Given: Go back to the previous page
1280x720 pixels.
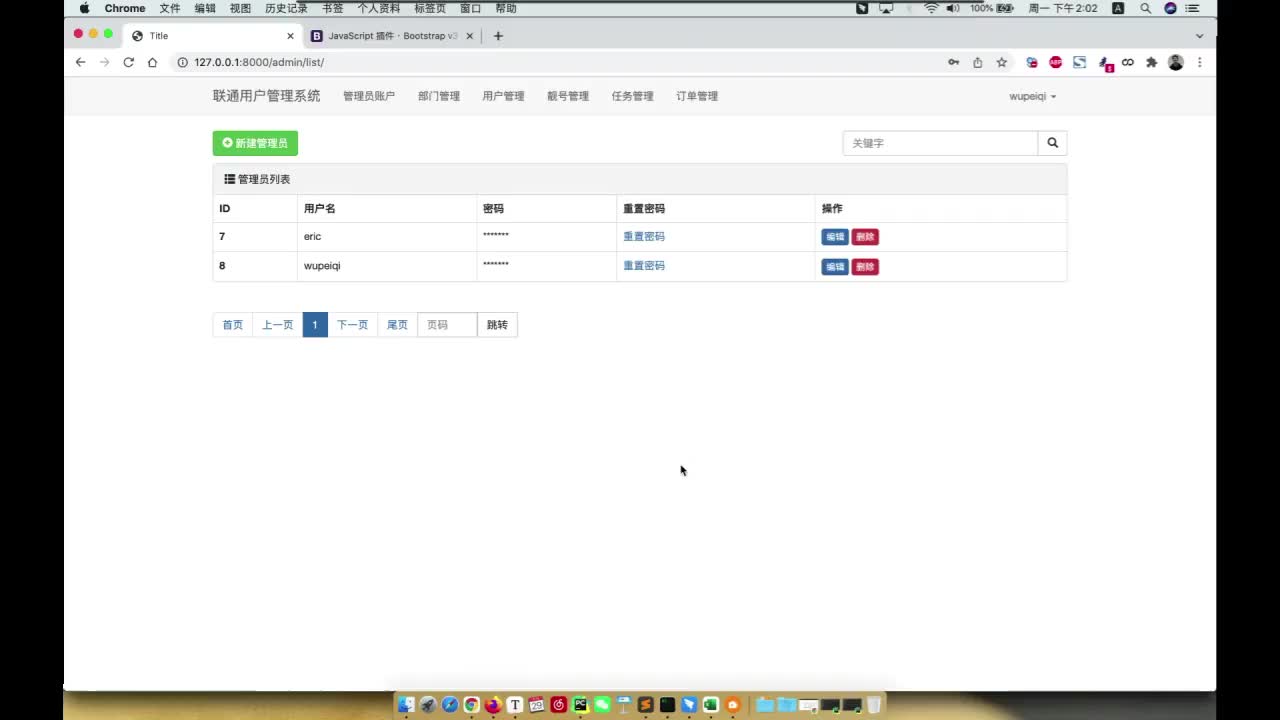Looking at the screenshot, I should 81,62.
